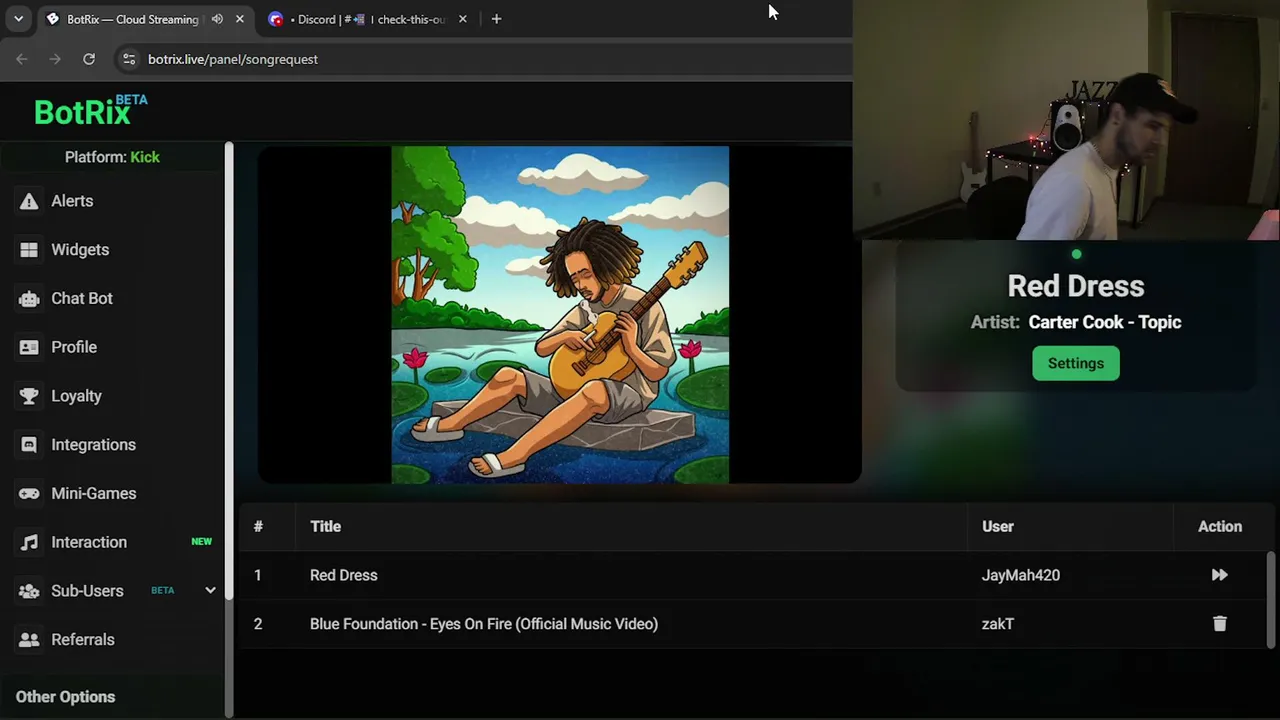Image resolution: width=1280 pixels, height=720 pixels.
Task: Click the Platform: Kick label
Action: [112, 157]
